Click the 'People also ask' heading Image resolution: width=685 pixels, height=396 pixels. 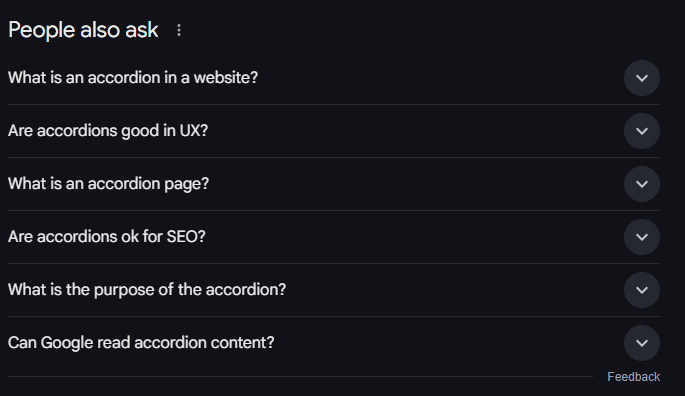point(83,30)
